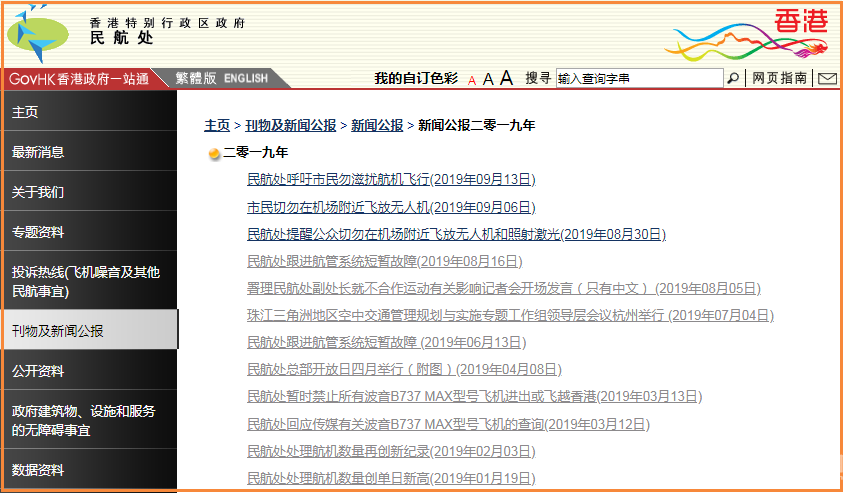Open the envelope contact icon
Image resolution: width=844 pixels, height=493 pixels.
(827, 79)
